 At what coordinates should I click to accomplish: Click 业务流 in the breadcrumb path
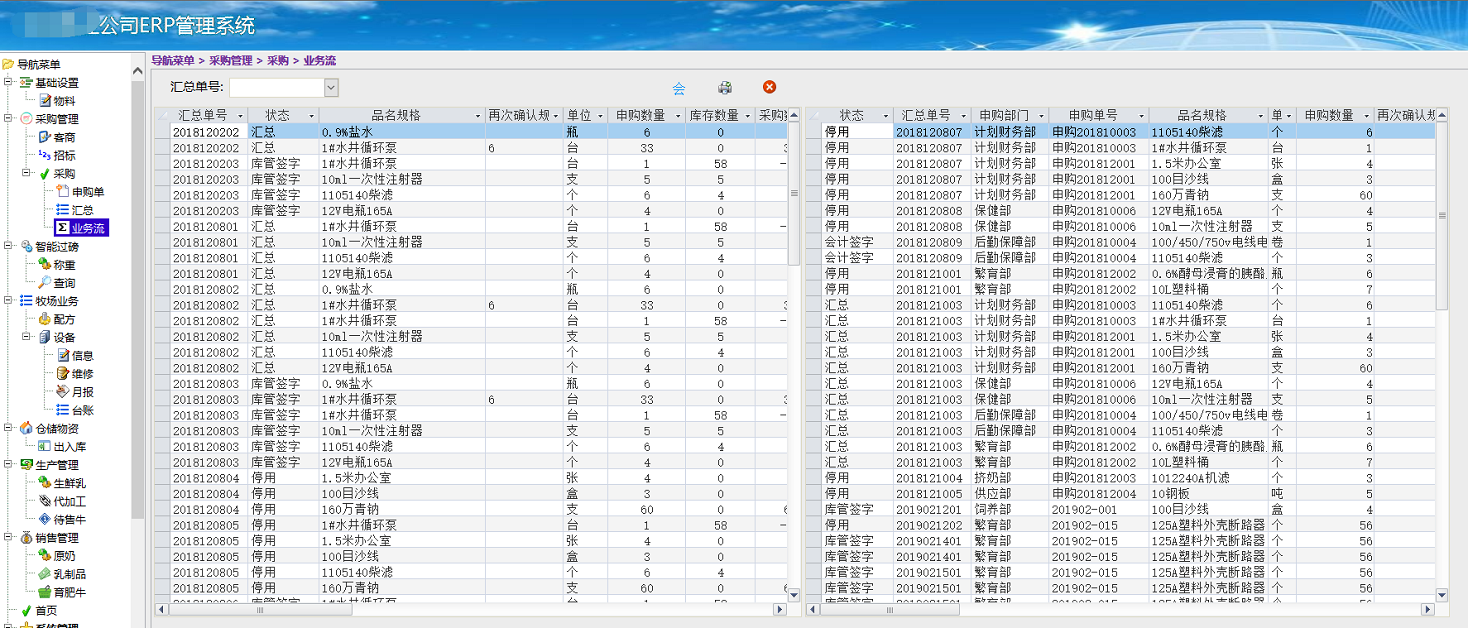click(320, 60)
